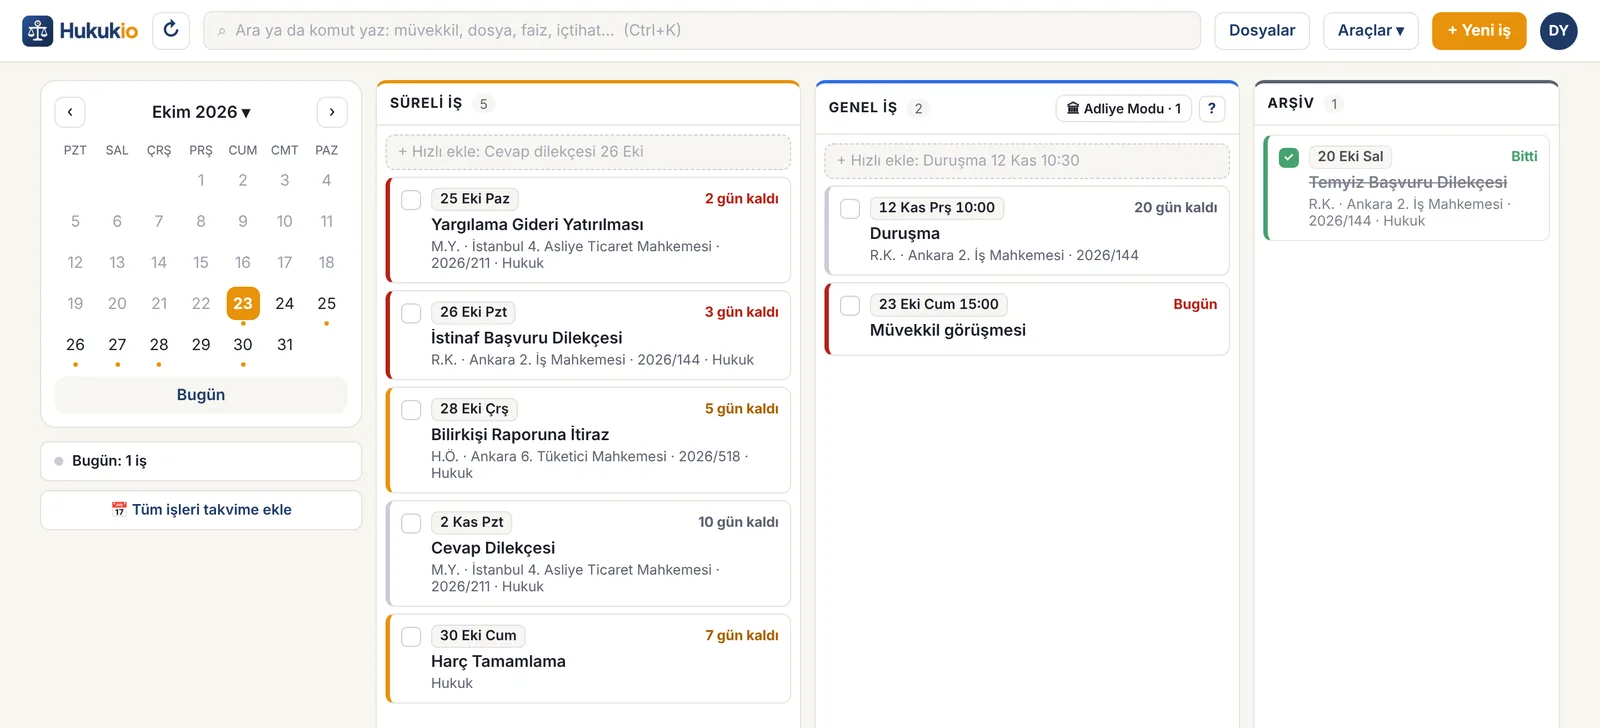Open the Araçlar dropdown menu
Screen dimensions: 1600x728
[x=1371, y=31]
